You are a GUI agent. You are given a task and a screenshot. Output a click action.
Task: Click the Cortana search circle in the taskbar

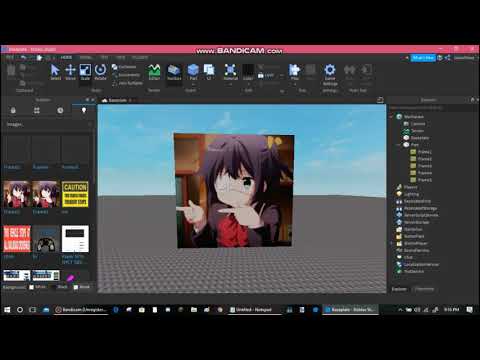(x=20, y=310)
